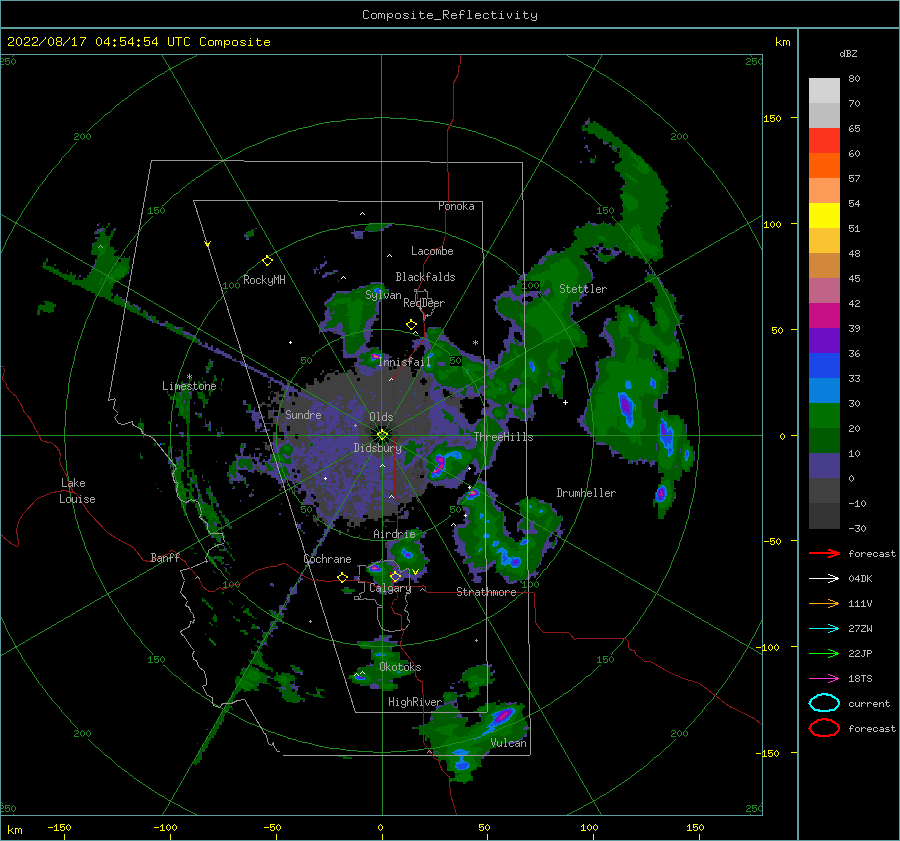
Task: Click the Blackfalds city label
Action: 425,277
